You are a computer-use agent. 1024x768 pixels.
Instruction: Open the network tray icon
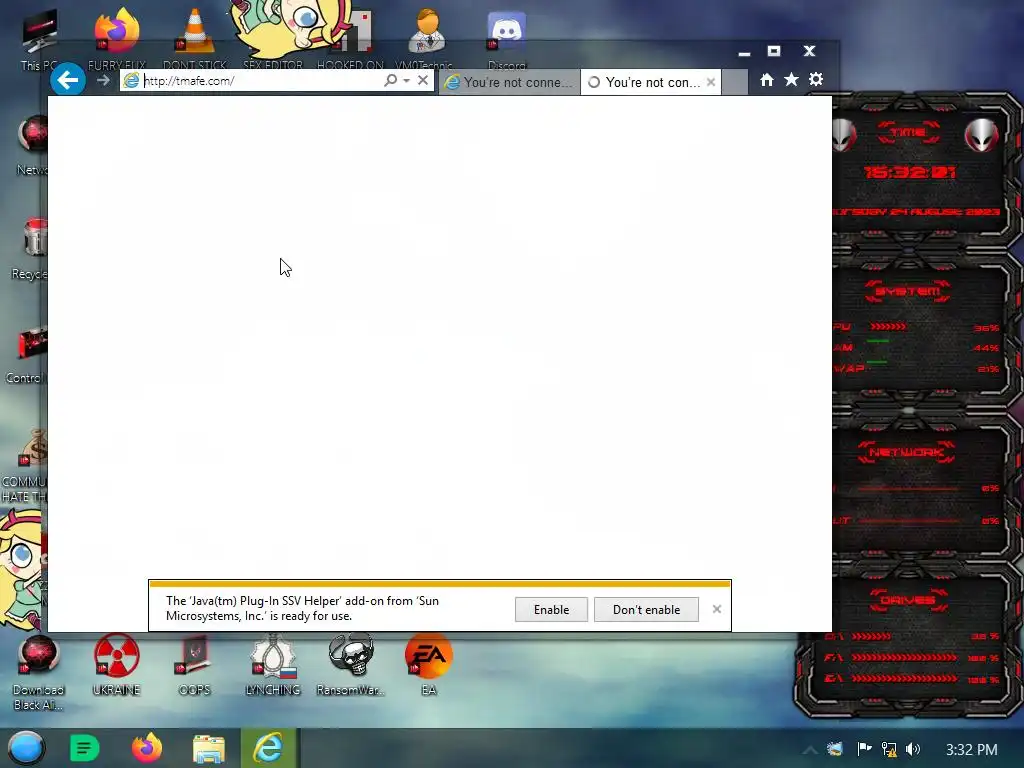tap(889, 749)
